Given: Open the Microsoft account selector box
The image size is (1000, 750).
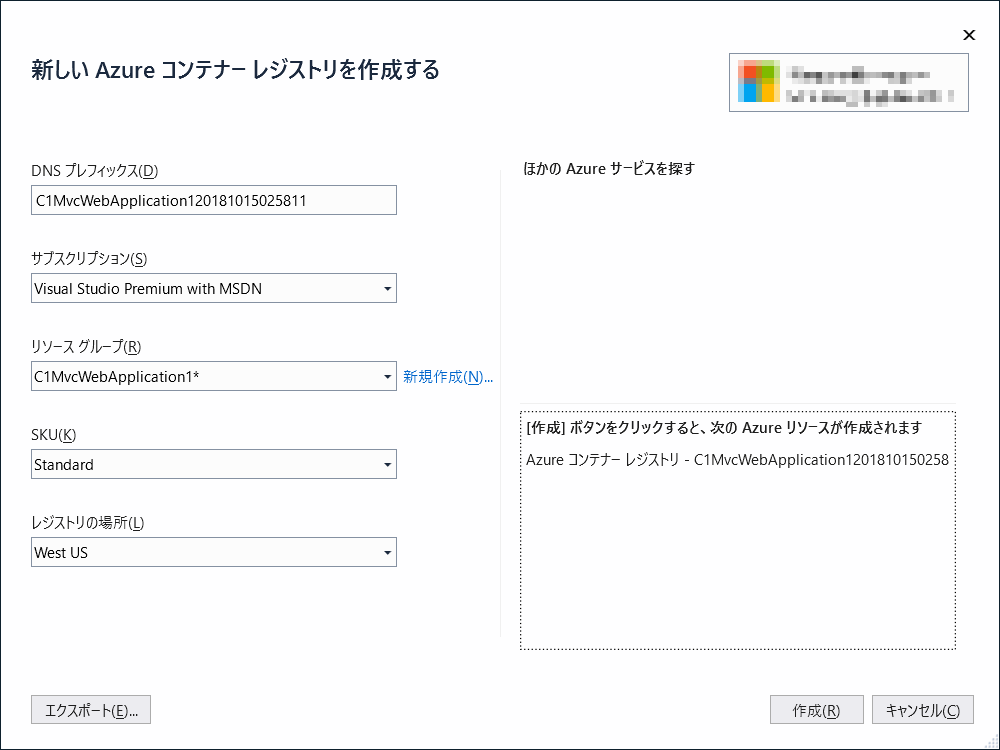Looking at the screenshot, I should click(x=849, y=83).
